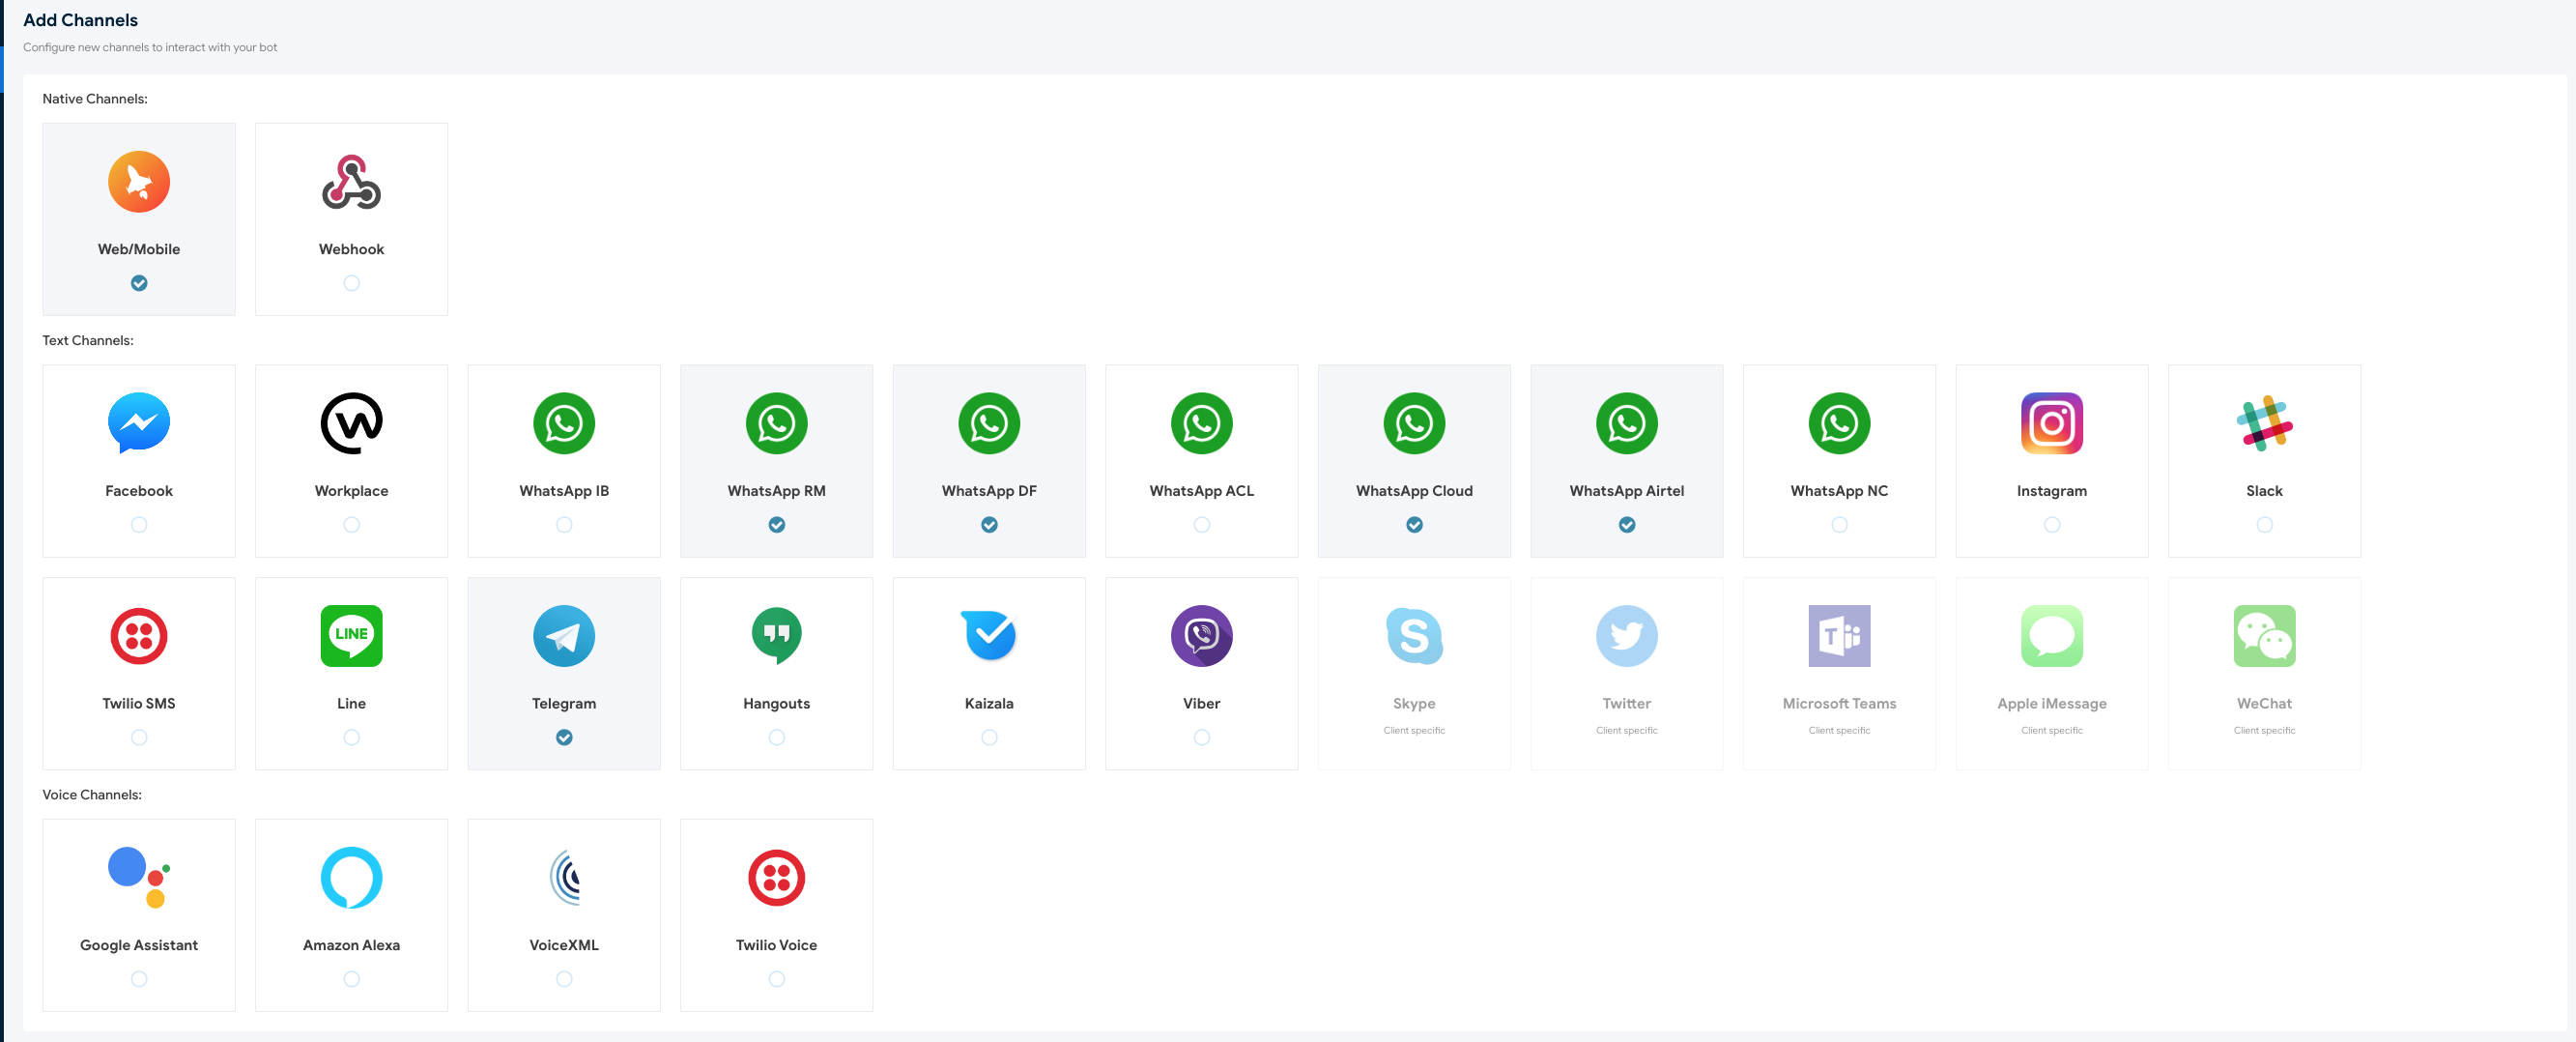Click the Web/Mobile channel icon
Screen dimensions: 2576x1042
(x=139, y=181)
